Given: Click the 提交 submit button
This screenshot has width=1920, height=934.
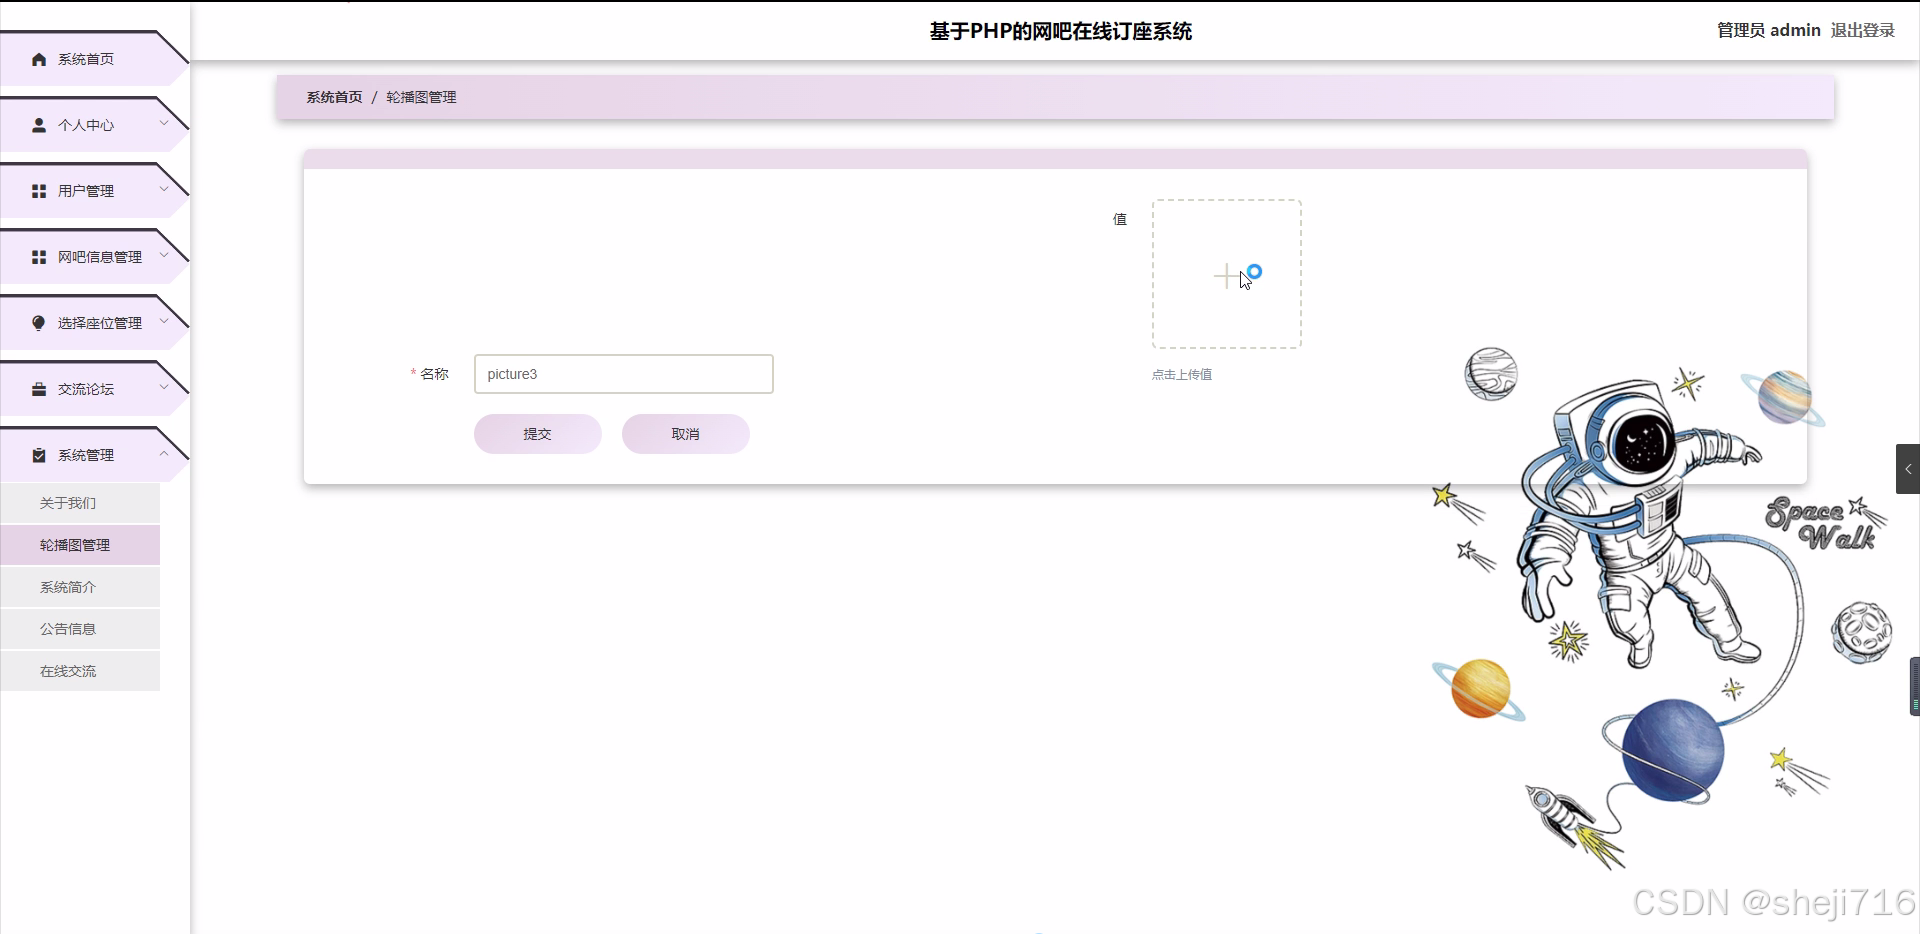Looking at the screenshot, I should point(538,434).
